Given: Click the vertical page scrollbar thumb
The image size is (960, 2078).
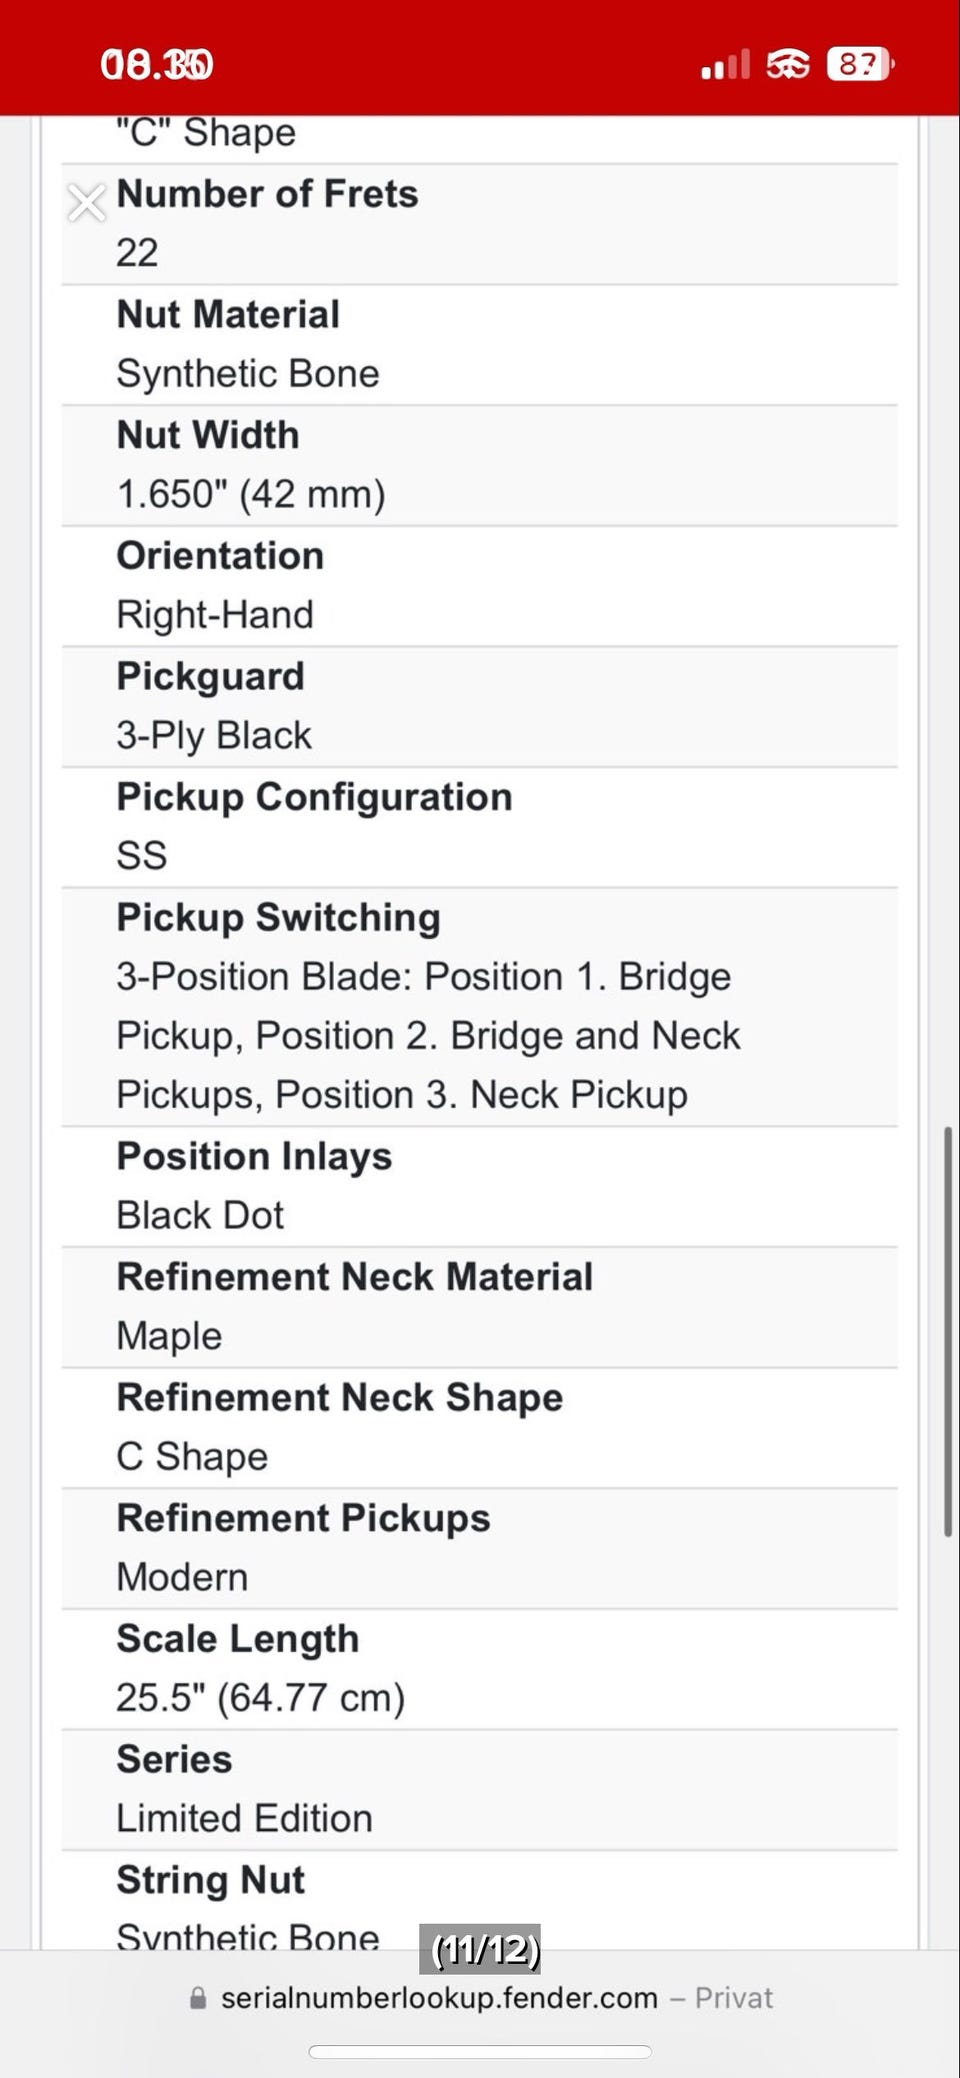Looking at the screenshot, I should click(x=947, y=1330).
